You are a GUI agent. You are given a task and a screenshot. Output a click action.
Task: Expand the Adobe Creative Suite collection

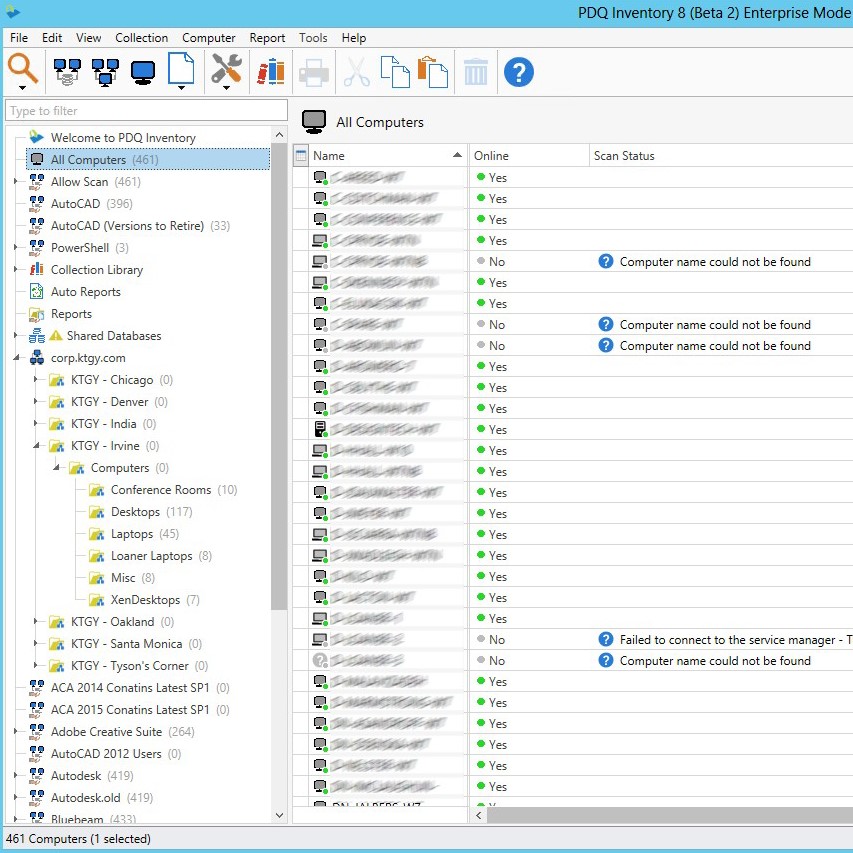tap(16, 731)
